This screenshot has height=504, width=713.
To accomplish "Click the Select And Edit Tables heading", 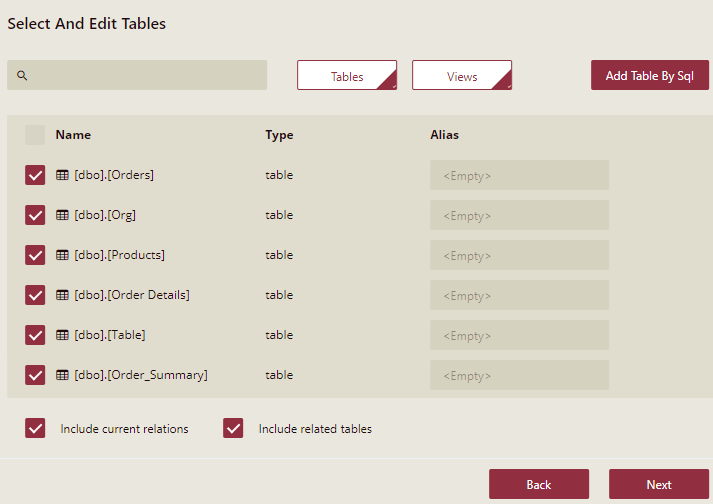I will (86, 24).
